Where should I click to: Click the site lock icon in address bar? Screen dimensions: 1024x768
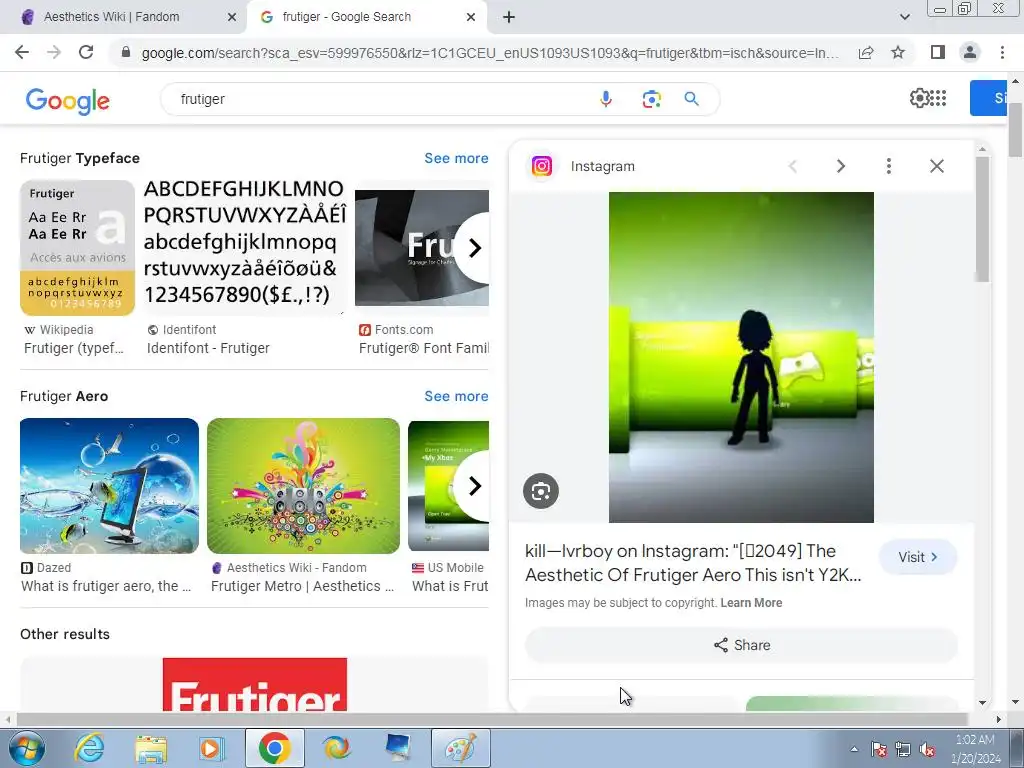click(x=126, y=52)
